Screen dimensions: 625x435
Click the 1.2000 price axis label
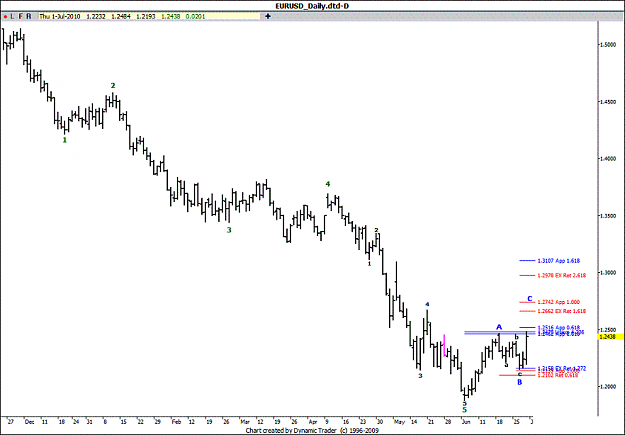click(x=608, y=386)
